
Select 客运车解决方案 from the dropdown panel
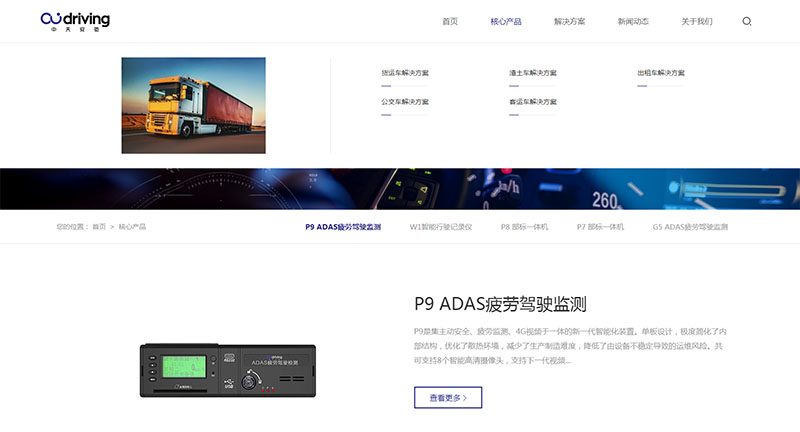pyautogui.click(x=533, y=102)
